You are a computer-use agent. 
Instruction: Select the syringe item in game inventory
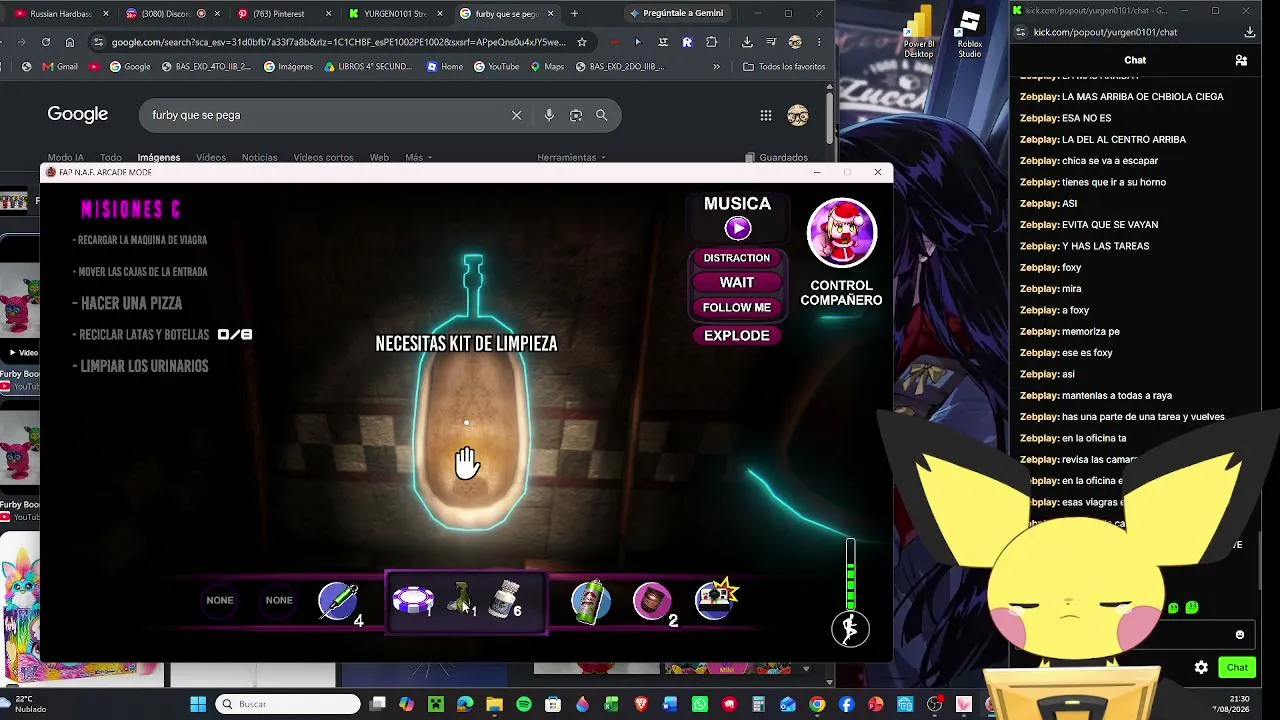coord(337,601)
